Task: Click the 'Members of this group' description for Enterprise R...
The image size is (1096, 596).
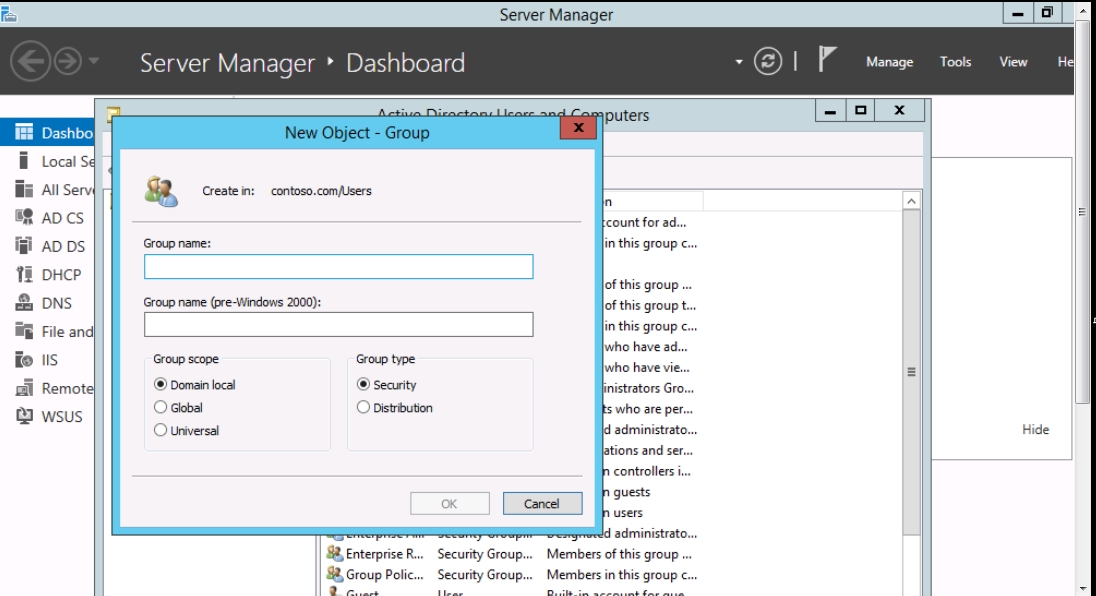Action: click(619, 554)
